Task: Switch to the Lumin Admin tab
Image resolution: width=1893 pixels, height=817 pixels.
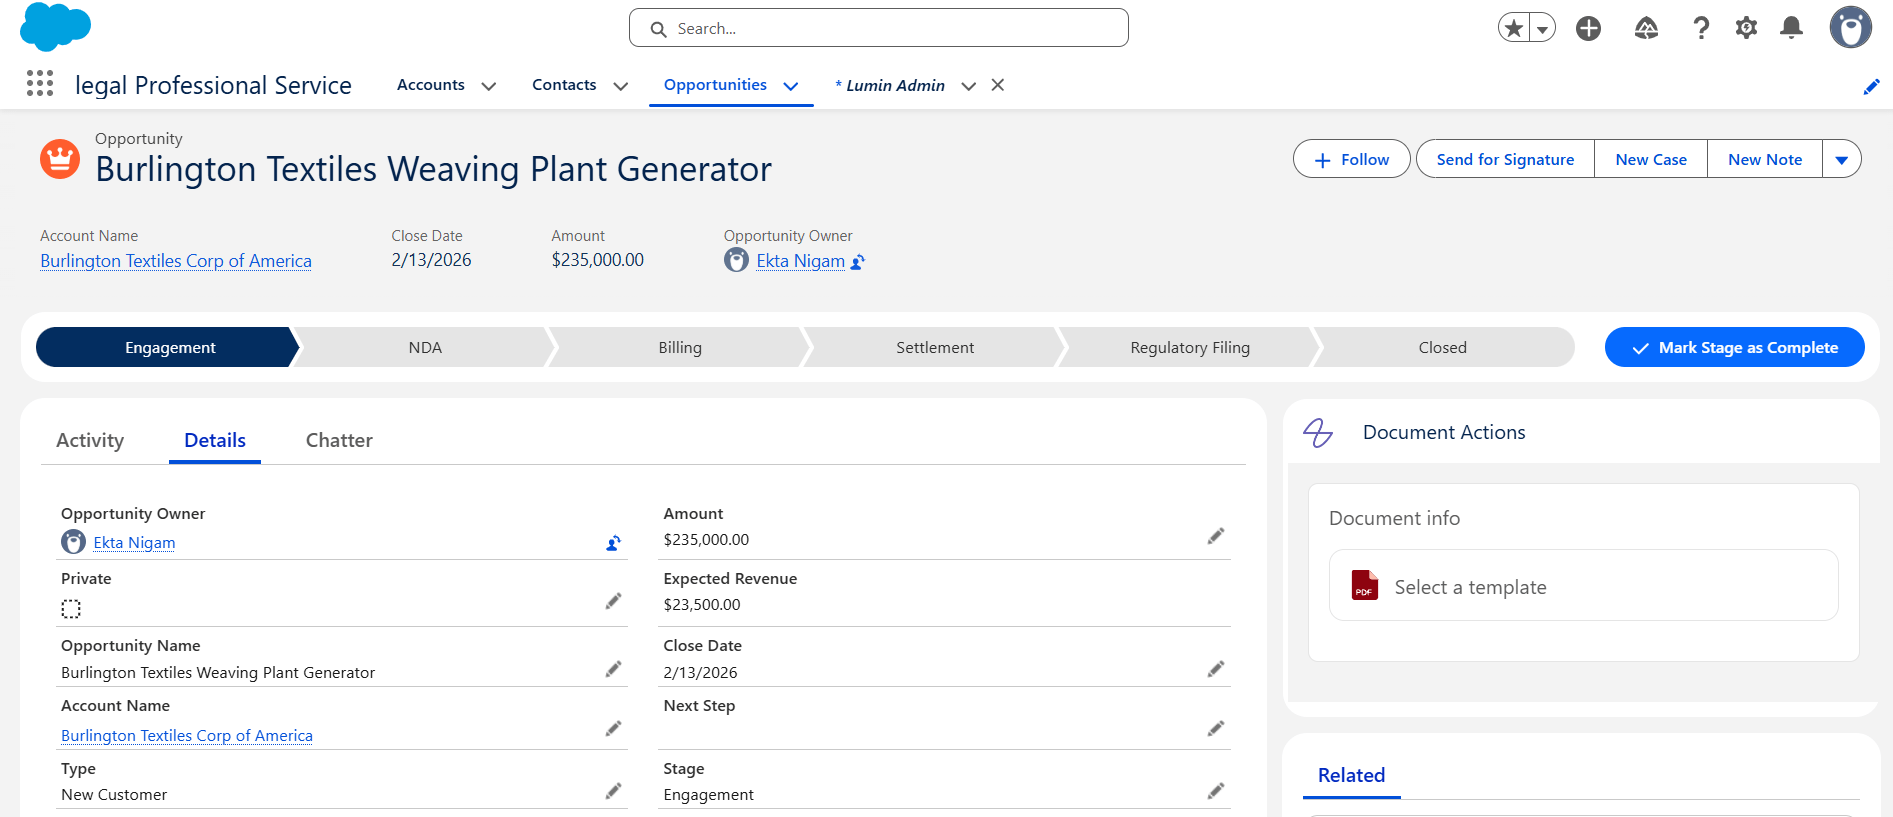Action: click(890, 85)
